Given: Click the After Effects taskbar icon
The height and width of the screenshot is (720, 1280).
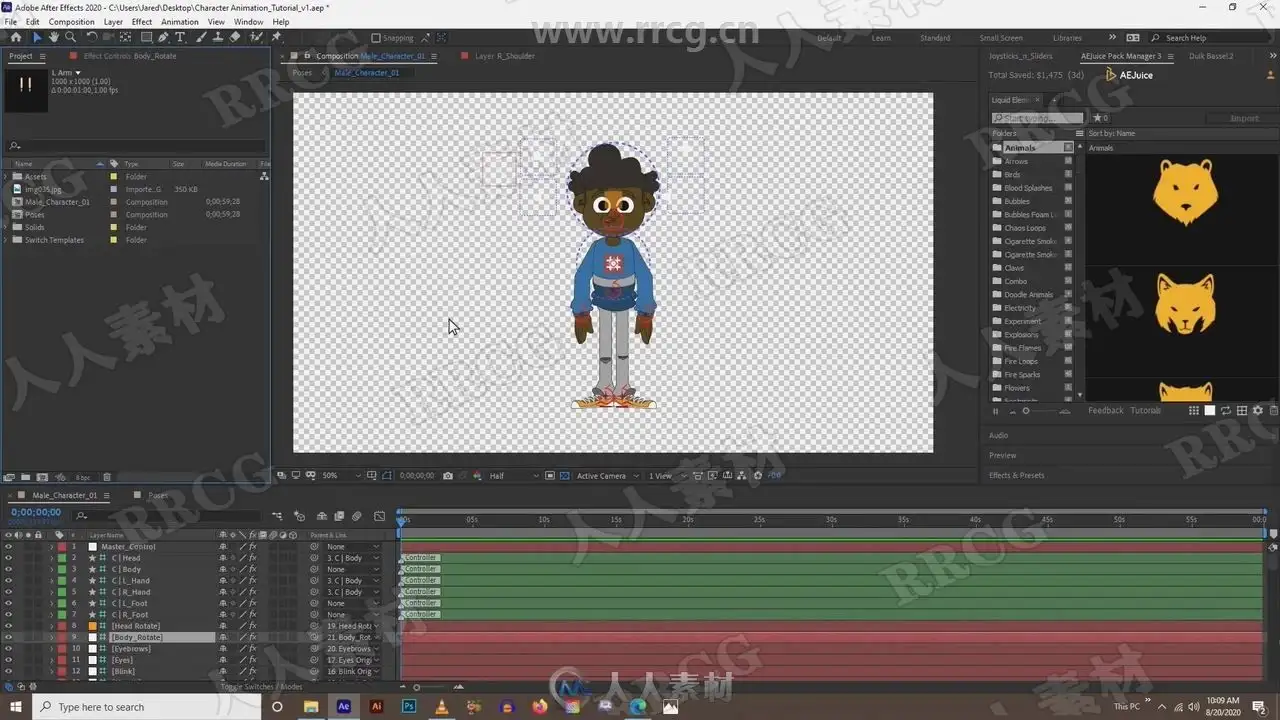Looking at the screenshot, I should 344,706.
